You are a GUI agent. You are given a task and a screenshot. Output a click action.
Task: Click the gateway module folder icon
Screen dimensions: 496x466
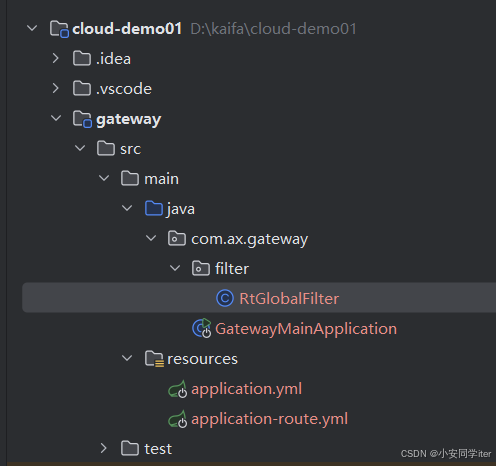[x=82, y=119]
